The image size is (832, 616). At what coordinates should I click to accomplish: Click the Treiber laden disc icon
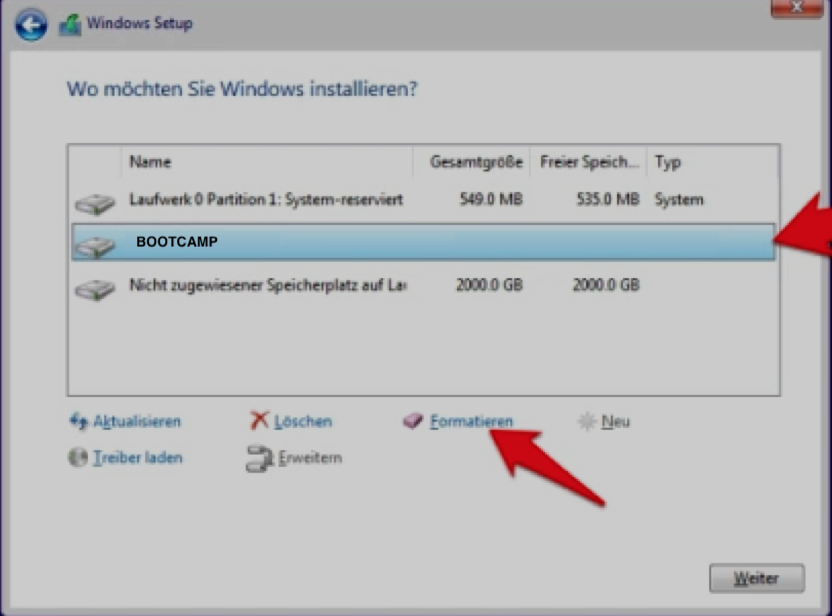point(78,457)
